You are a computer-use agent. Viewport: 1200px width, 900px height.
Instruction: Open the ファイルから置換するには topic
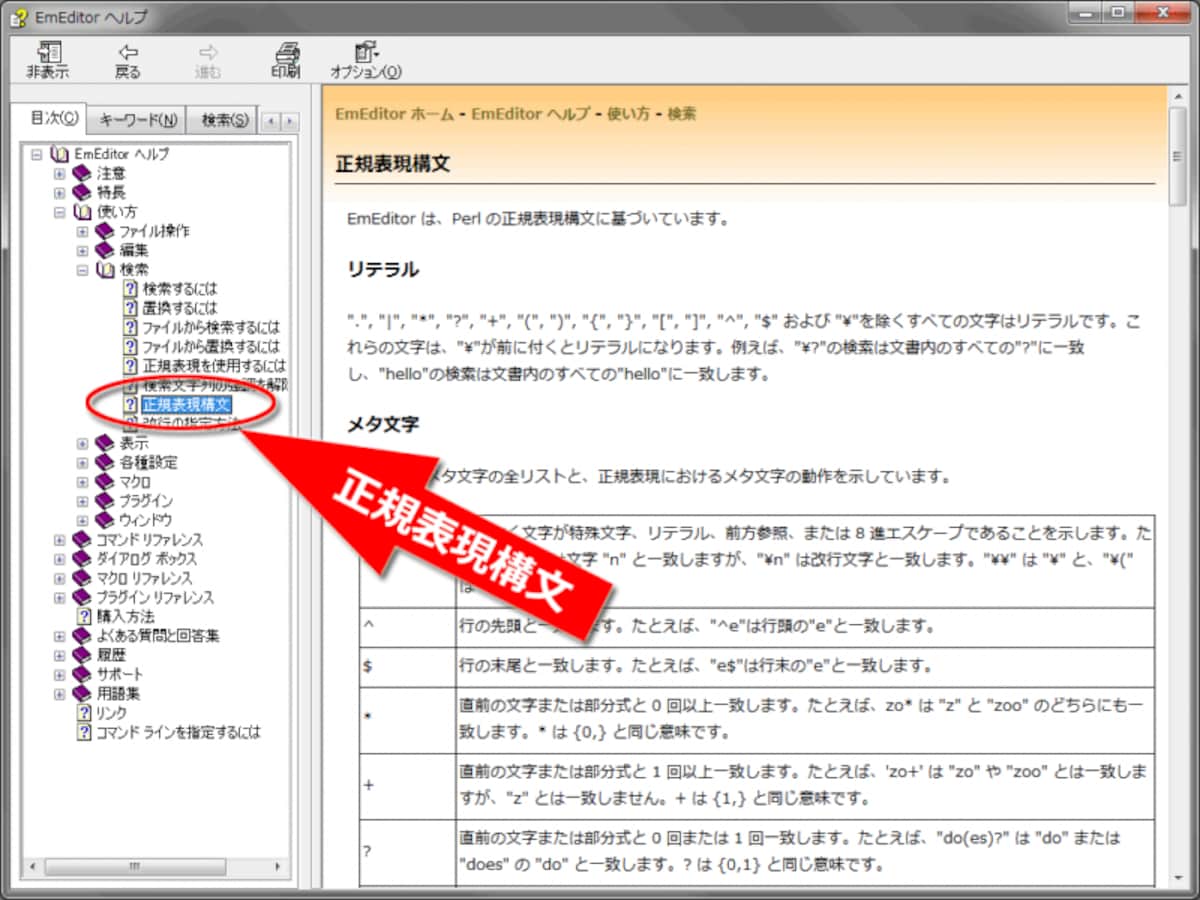[211, 347]
